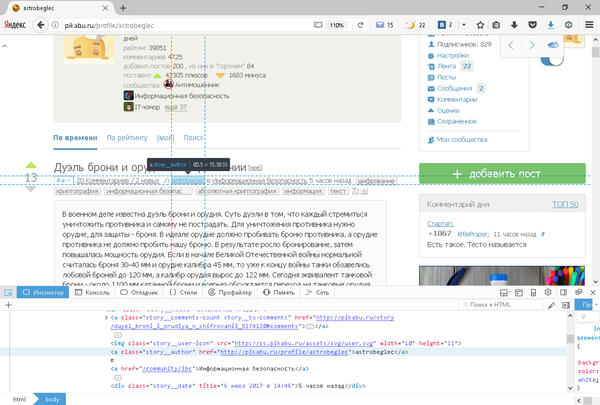Viewport: 600px width, 405px height.
Task: Click the previous arrow in the floating navigator
Action: [x=512, y=45]
